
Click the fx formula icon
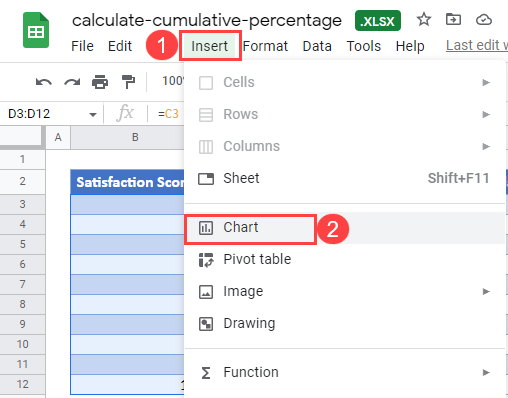[x=125, y=113]
